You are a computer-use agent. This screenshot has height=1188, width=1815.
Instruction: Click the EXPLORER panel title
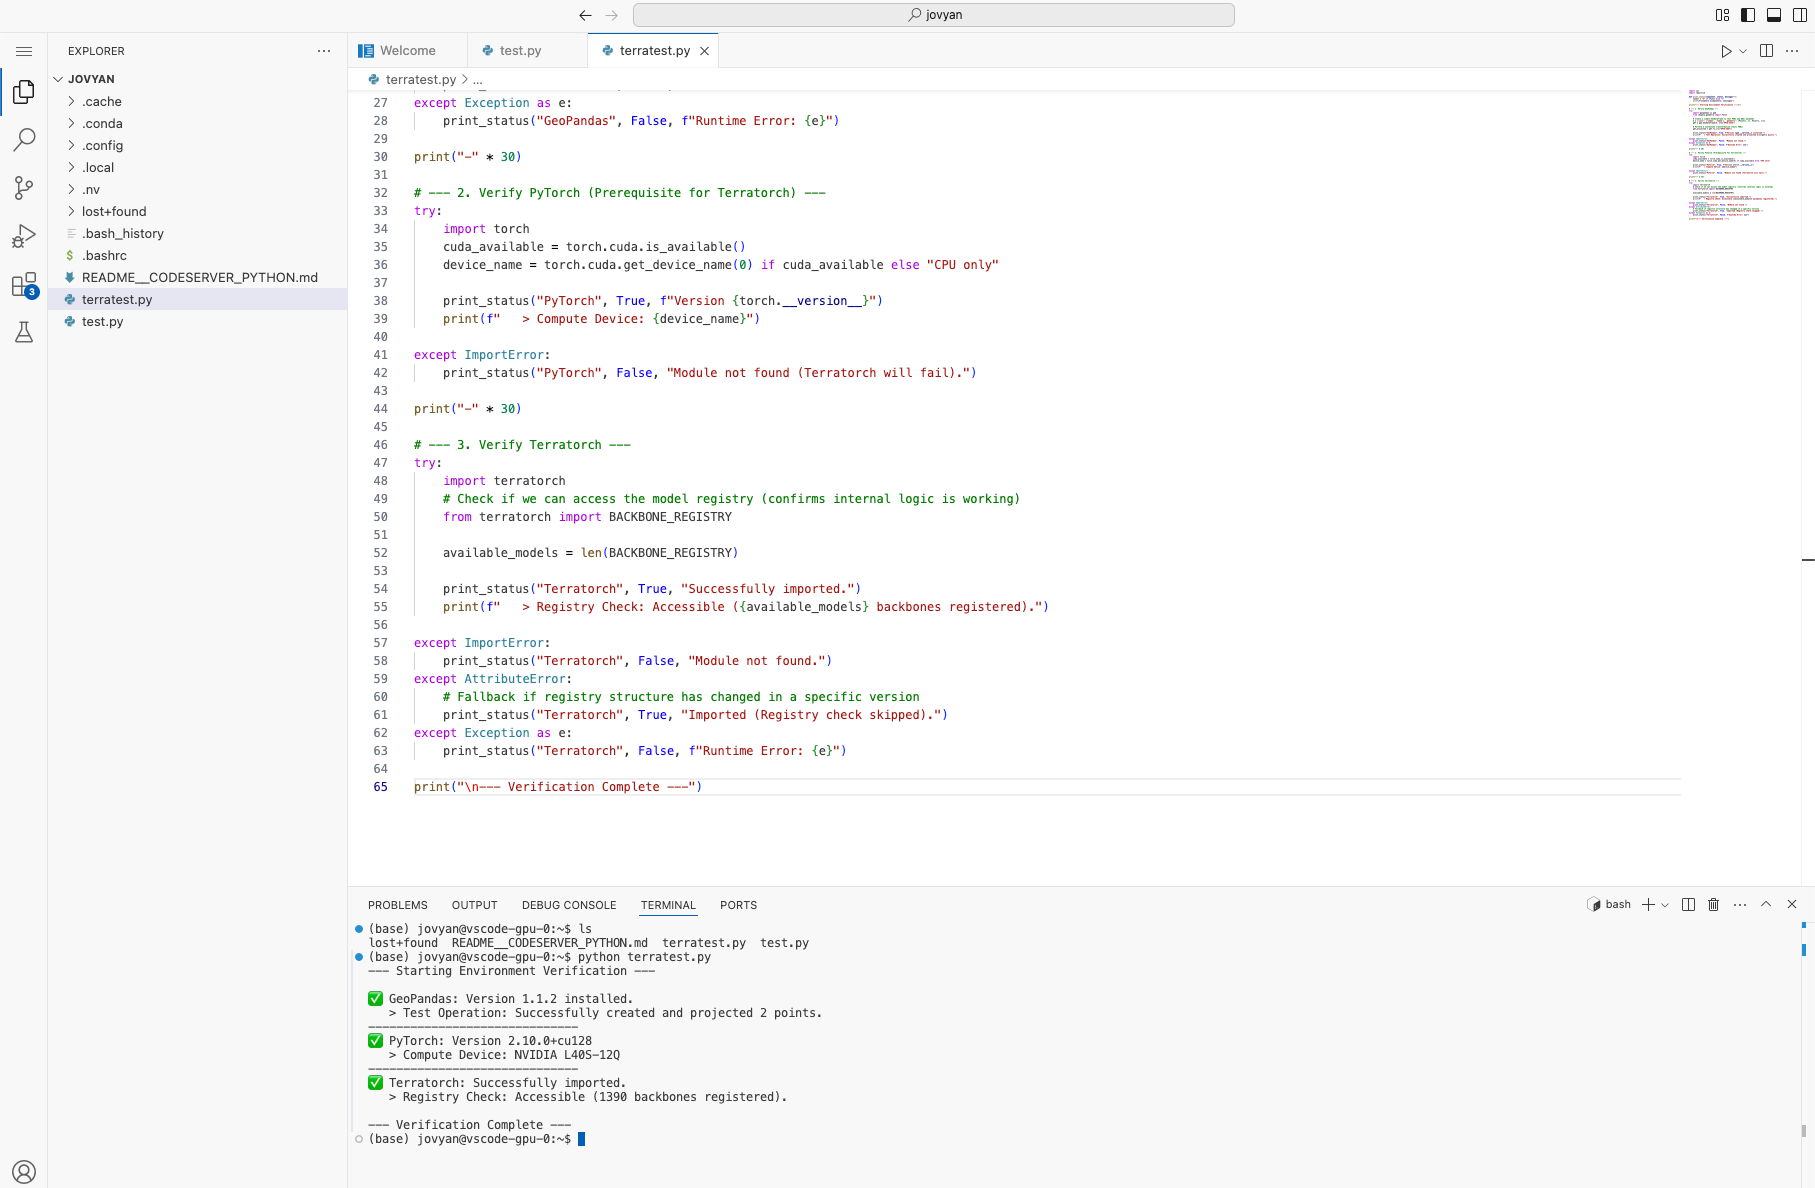(x=96, y=51)
